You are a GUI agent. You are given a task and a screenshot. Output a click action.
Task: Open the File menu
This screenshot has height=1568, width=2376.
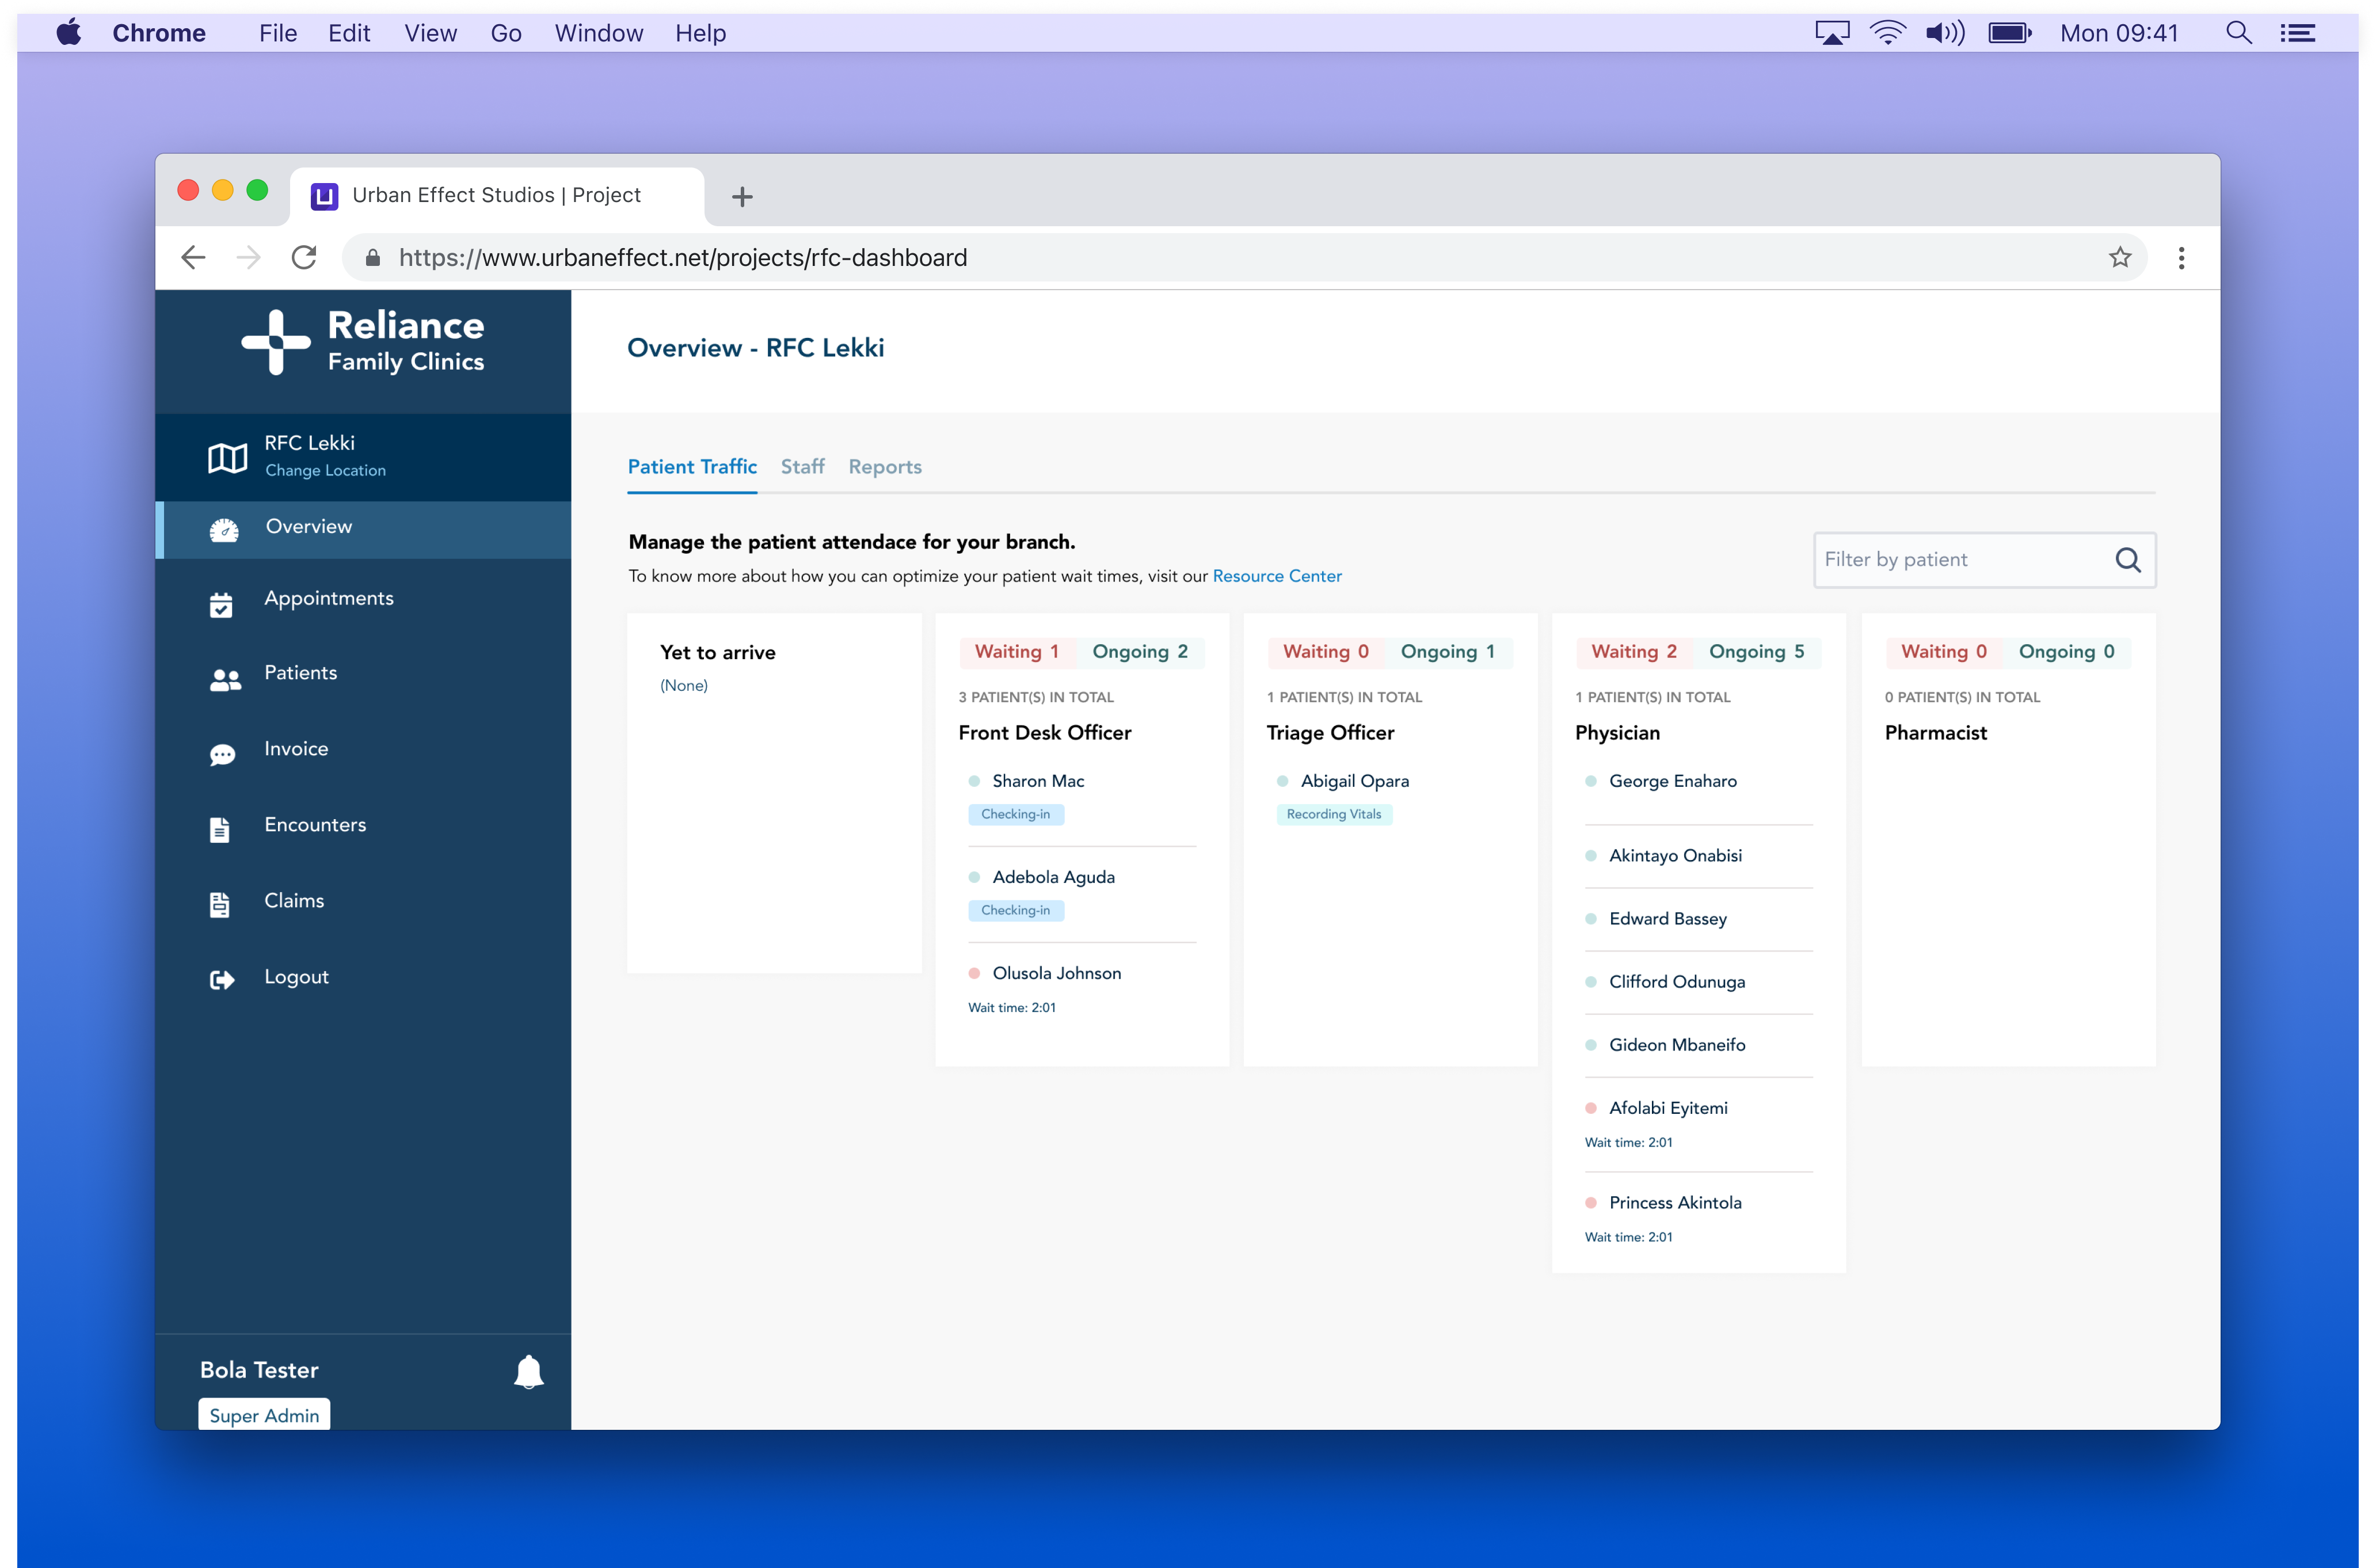278,33
